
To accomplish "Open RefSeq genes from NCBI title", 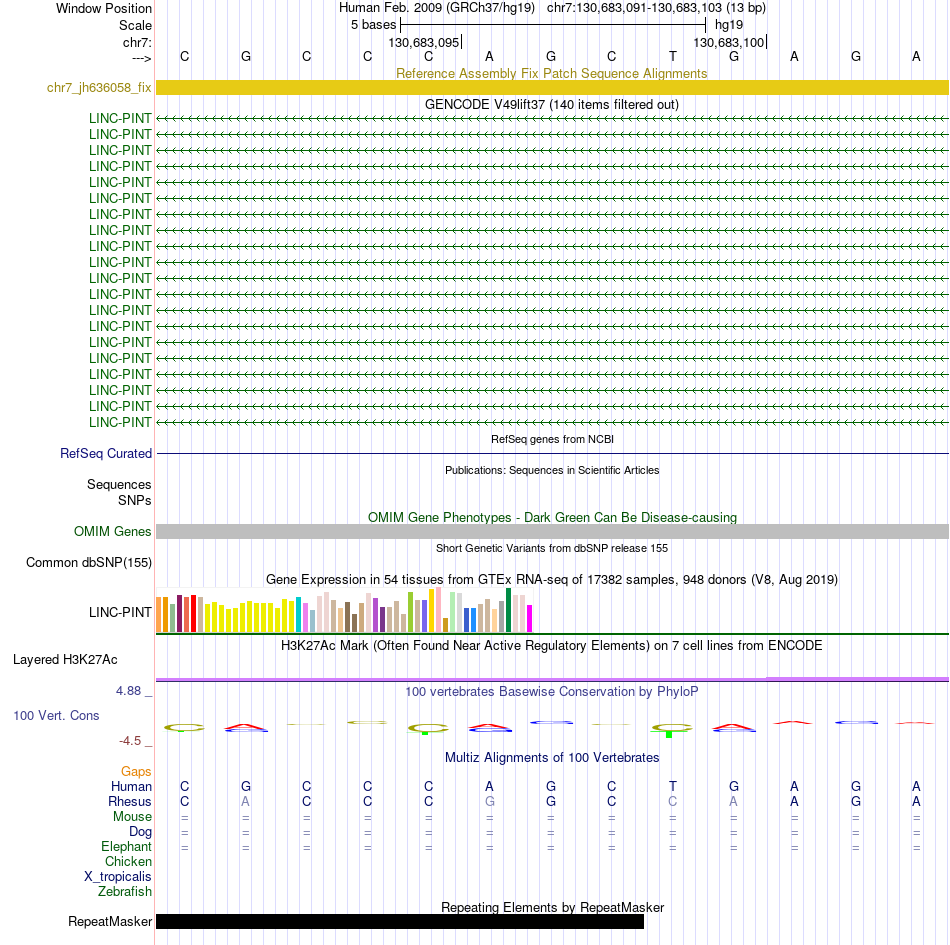I will [x=552, y=439].
